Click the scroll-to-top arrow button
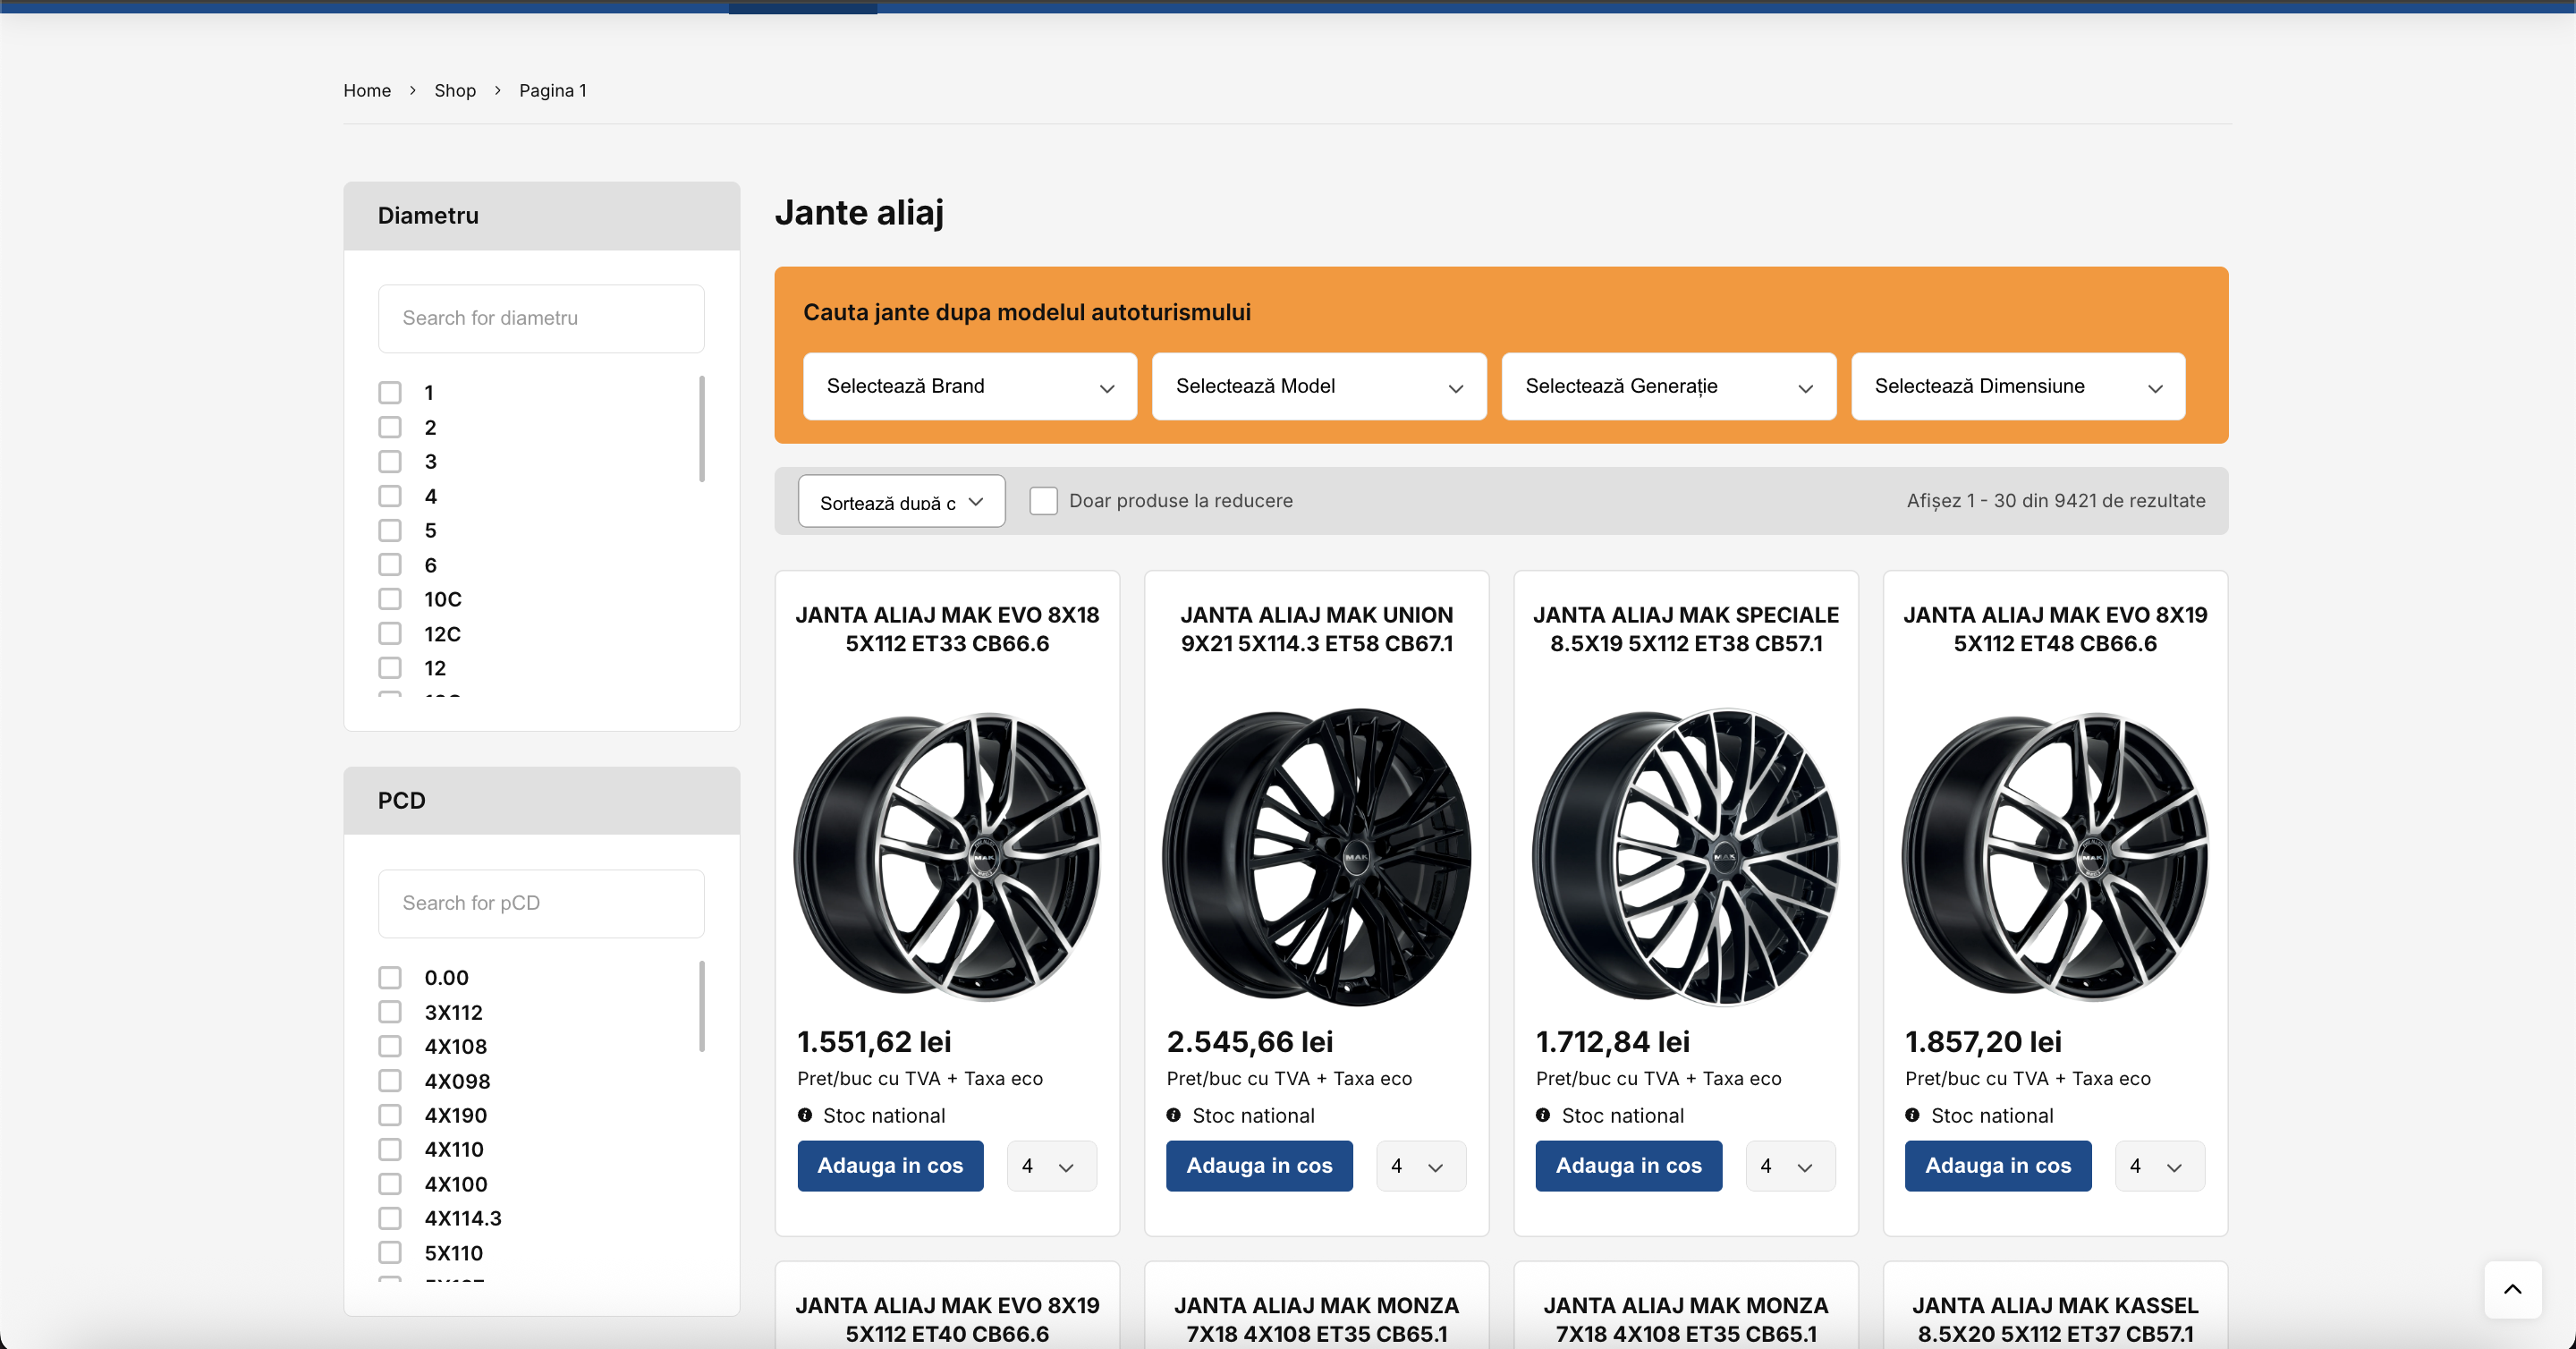Image resolution: width=2576 pixels, height=1349 pixels. tap(2513, 1289)
